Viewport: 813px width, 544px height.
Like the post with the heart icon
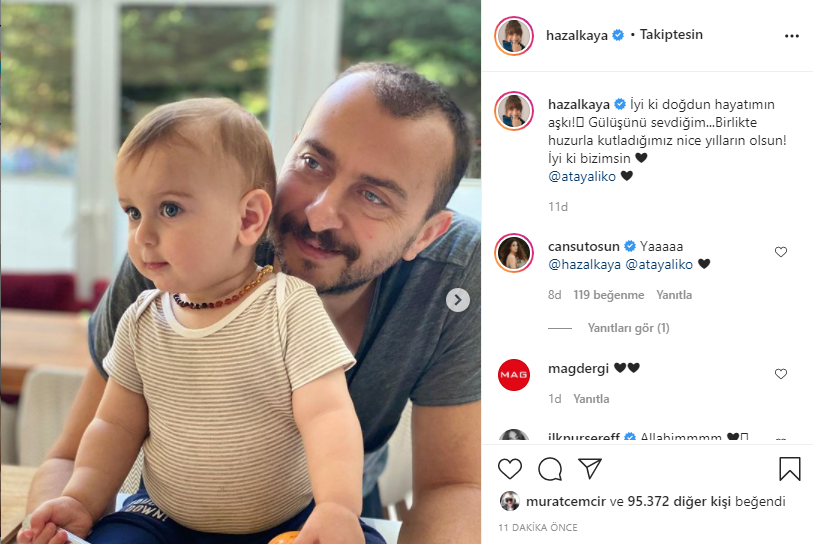pyautogui.click(x=510, y=469)
